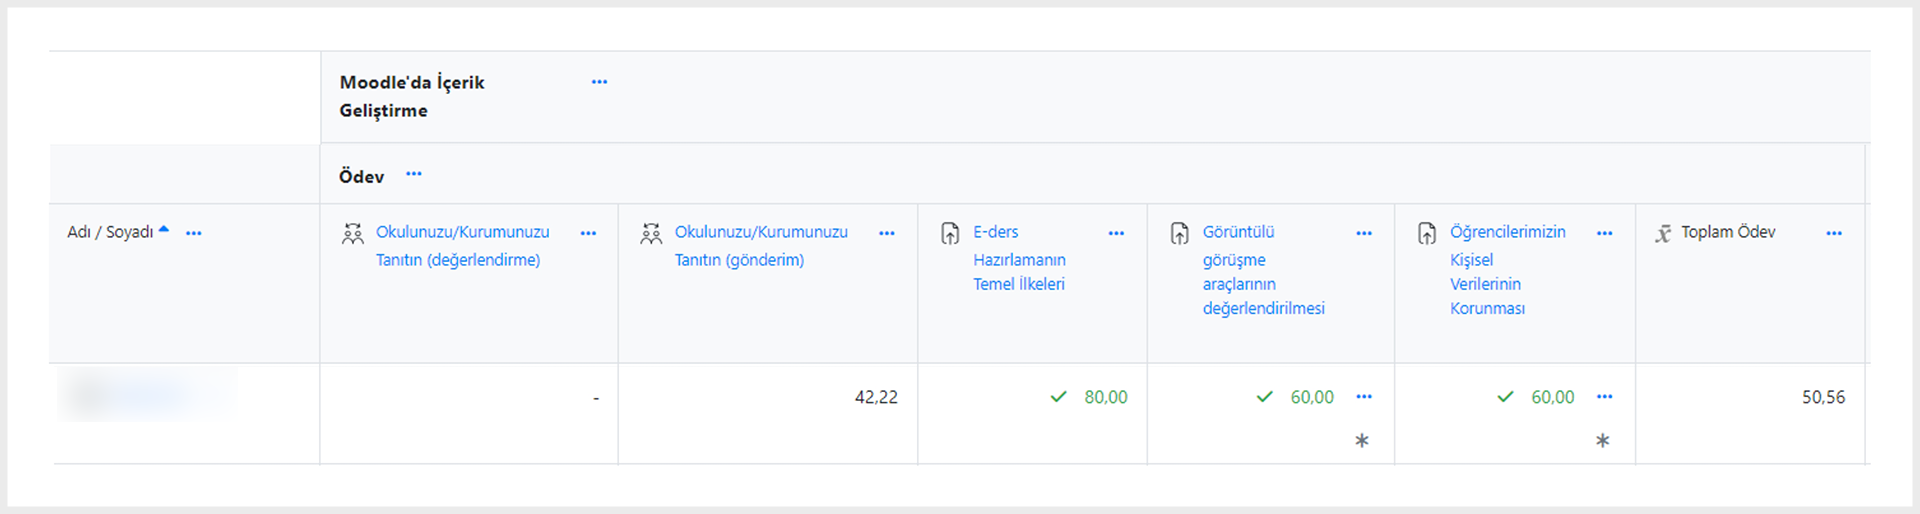Click the 60,00 grade under Görüntülü görüşme
Viewport: 1920px width, 514px height.
click(1312, 397)
